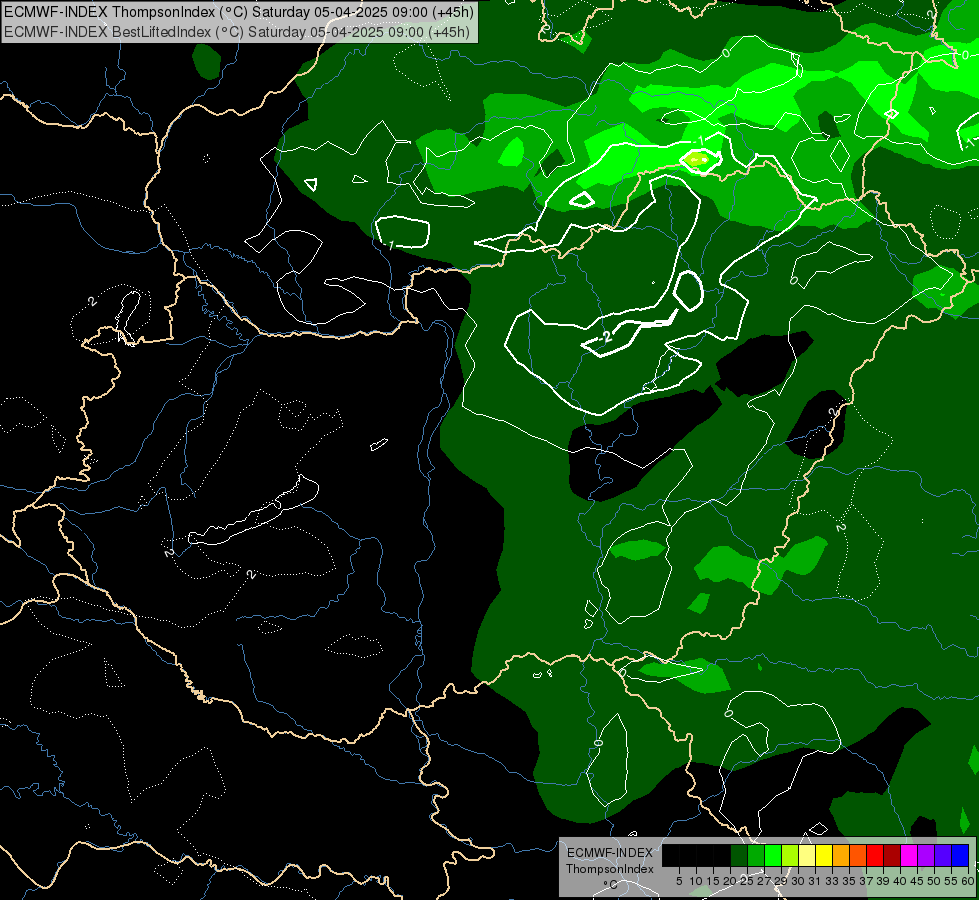Image resolution: width=979 pixels, height=900 pixels.
Task: Click the ThompsonIndex label in the colour legend
Action: [609, 869]
